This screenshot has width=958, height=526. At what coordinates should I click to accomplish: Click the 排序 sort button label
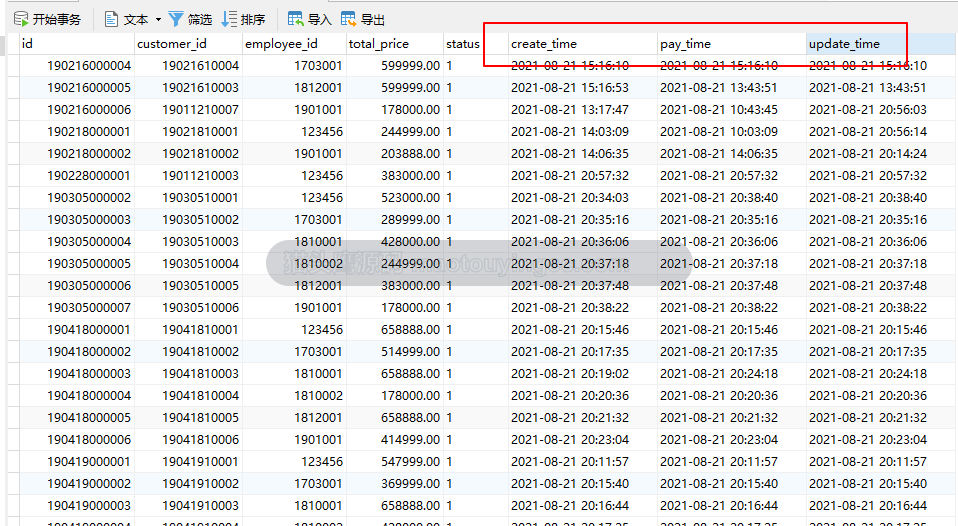(253, 20)
